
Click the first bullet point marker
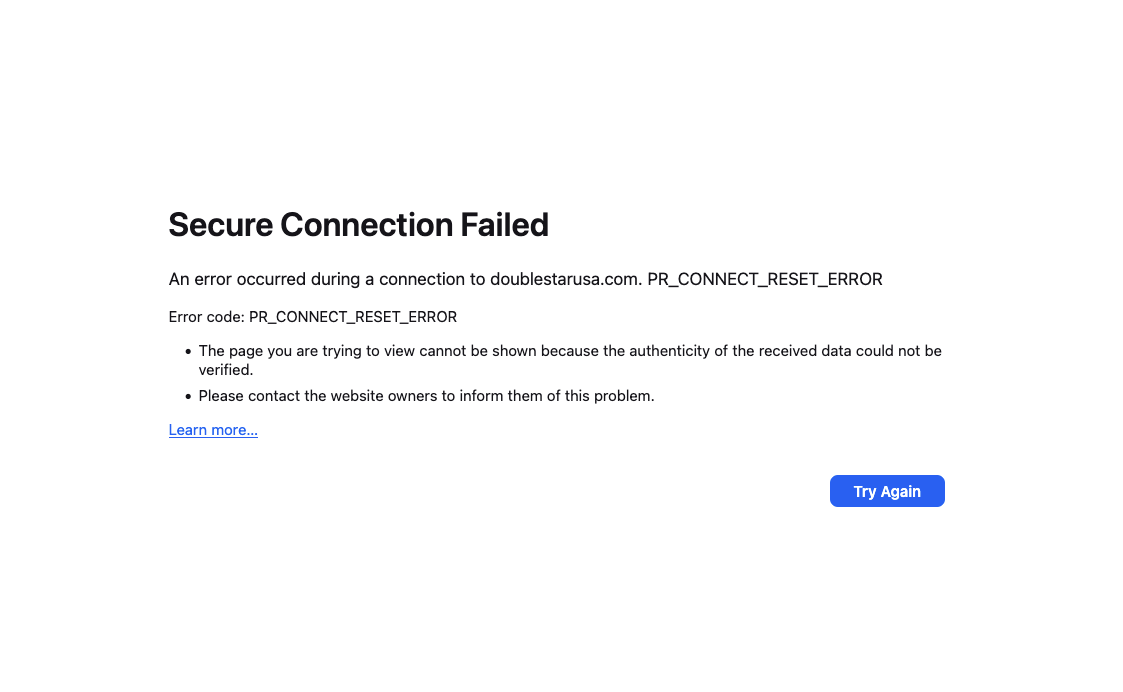pos(188,352)
